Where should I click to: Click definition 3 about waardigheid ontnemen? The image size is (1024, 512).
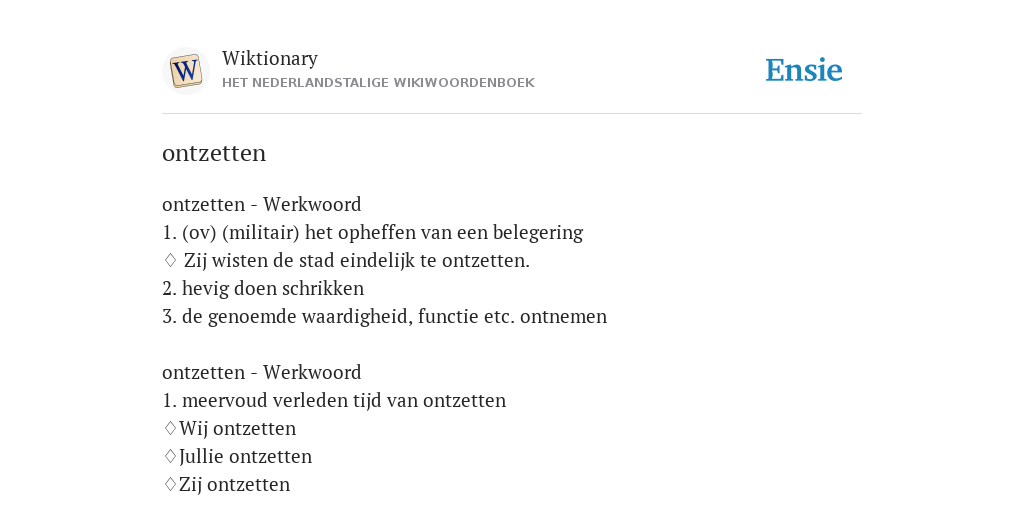coord(385,317)
